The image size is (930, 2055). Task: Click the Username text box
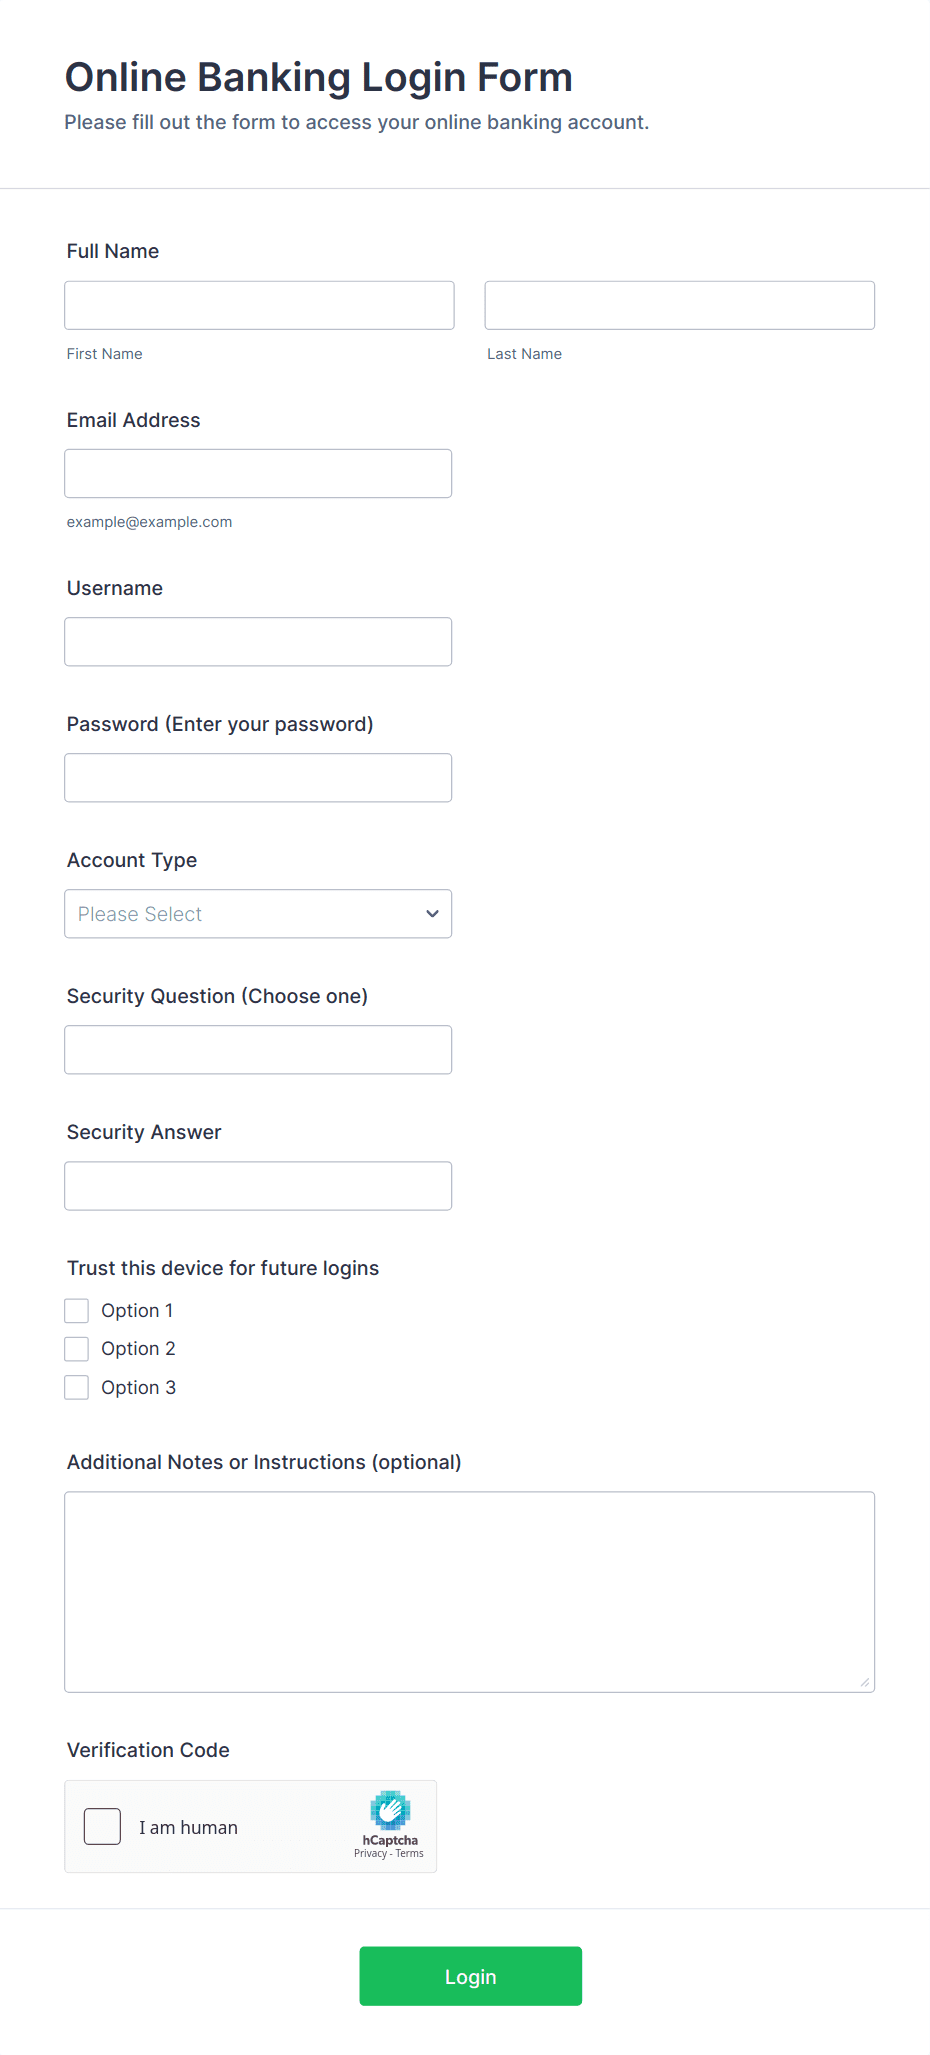[258, 642]
